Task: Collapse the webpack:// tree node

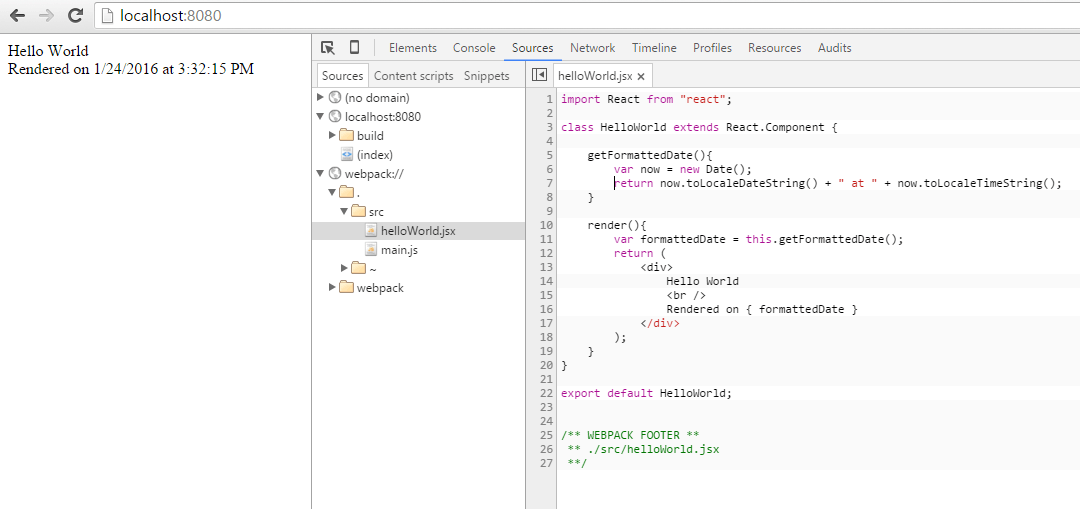Action: pos(320,174)
